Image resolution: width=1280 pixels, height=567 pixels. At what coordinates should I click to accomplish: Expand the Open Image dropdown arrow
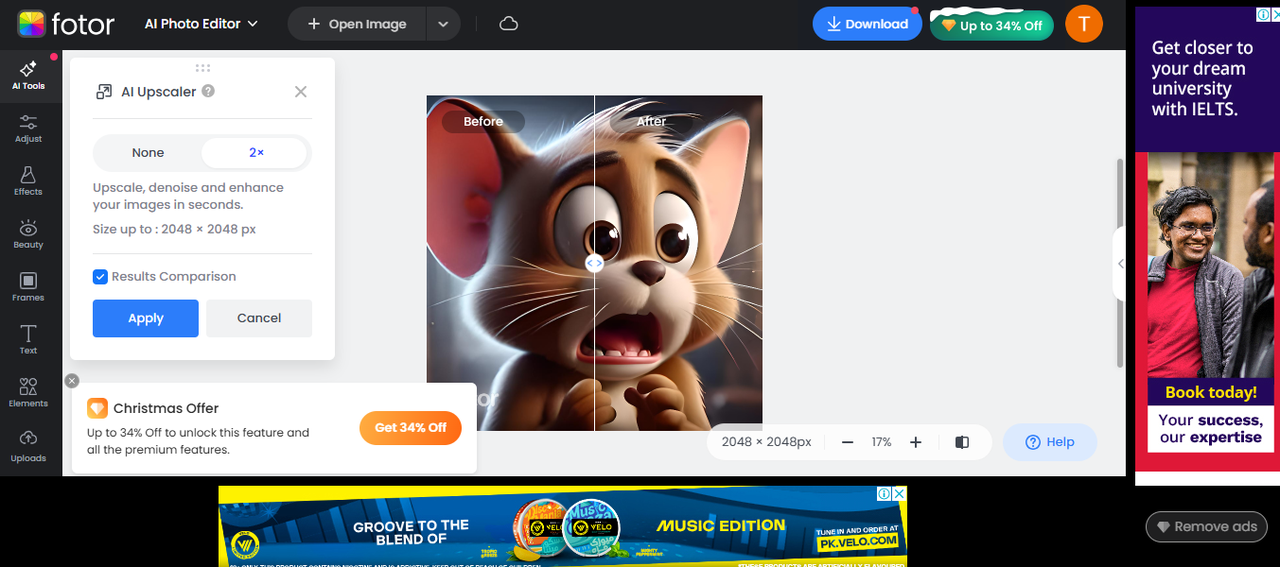pyautogui.click(x=443, y=24)
